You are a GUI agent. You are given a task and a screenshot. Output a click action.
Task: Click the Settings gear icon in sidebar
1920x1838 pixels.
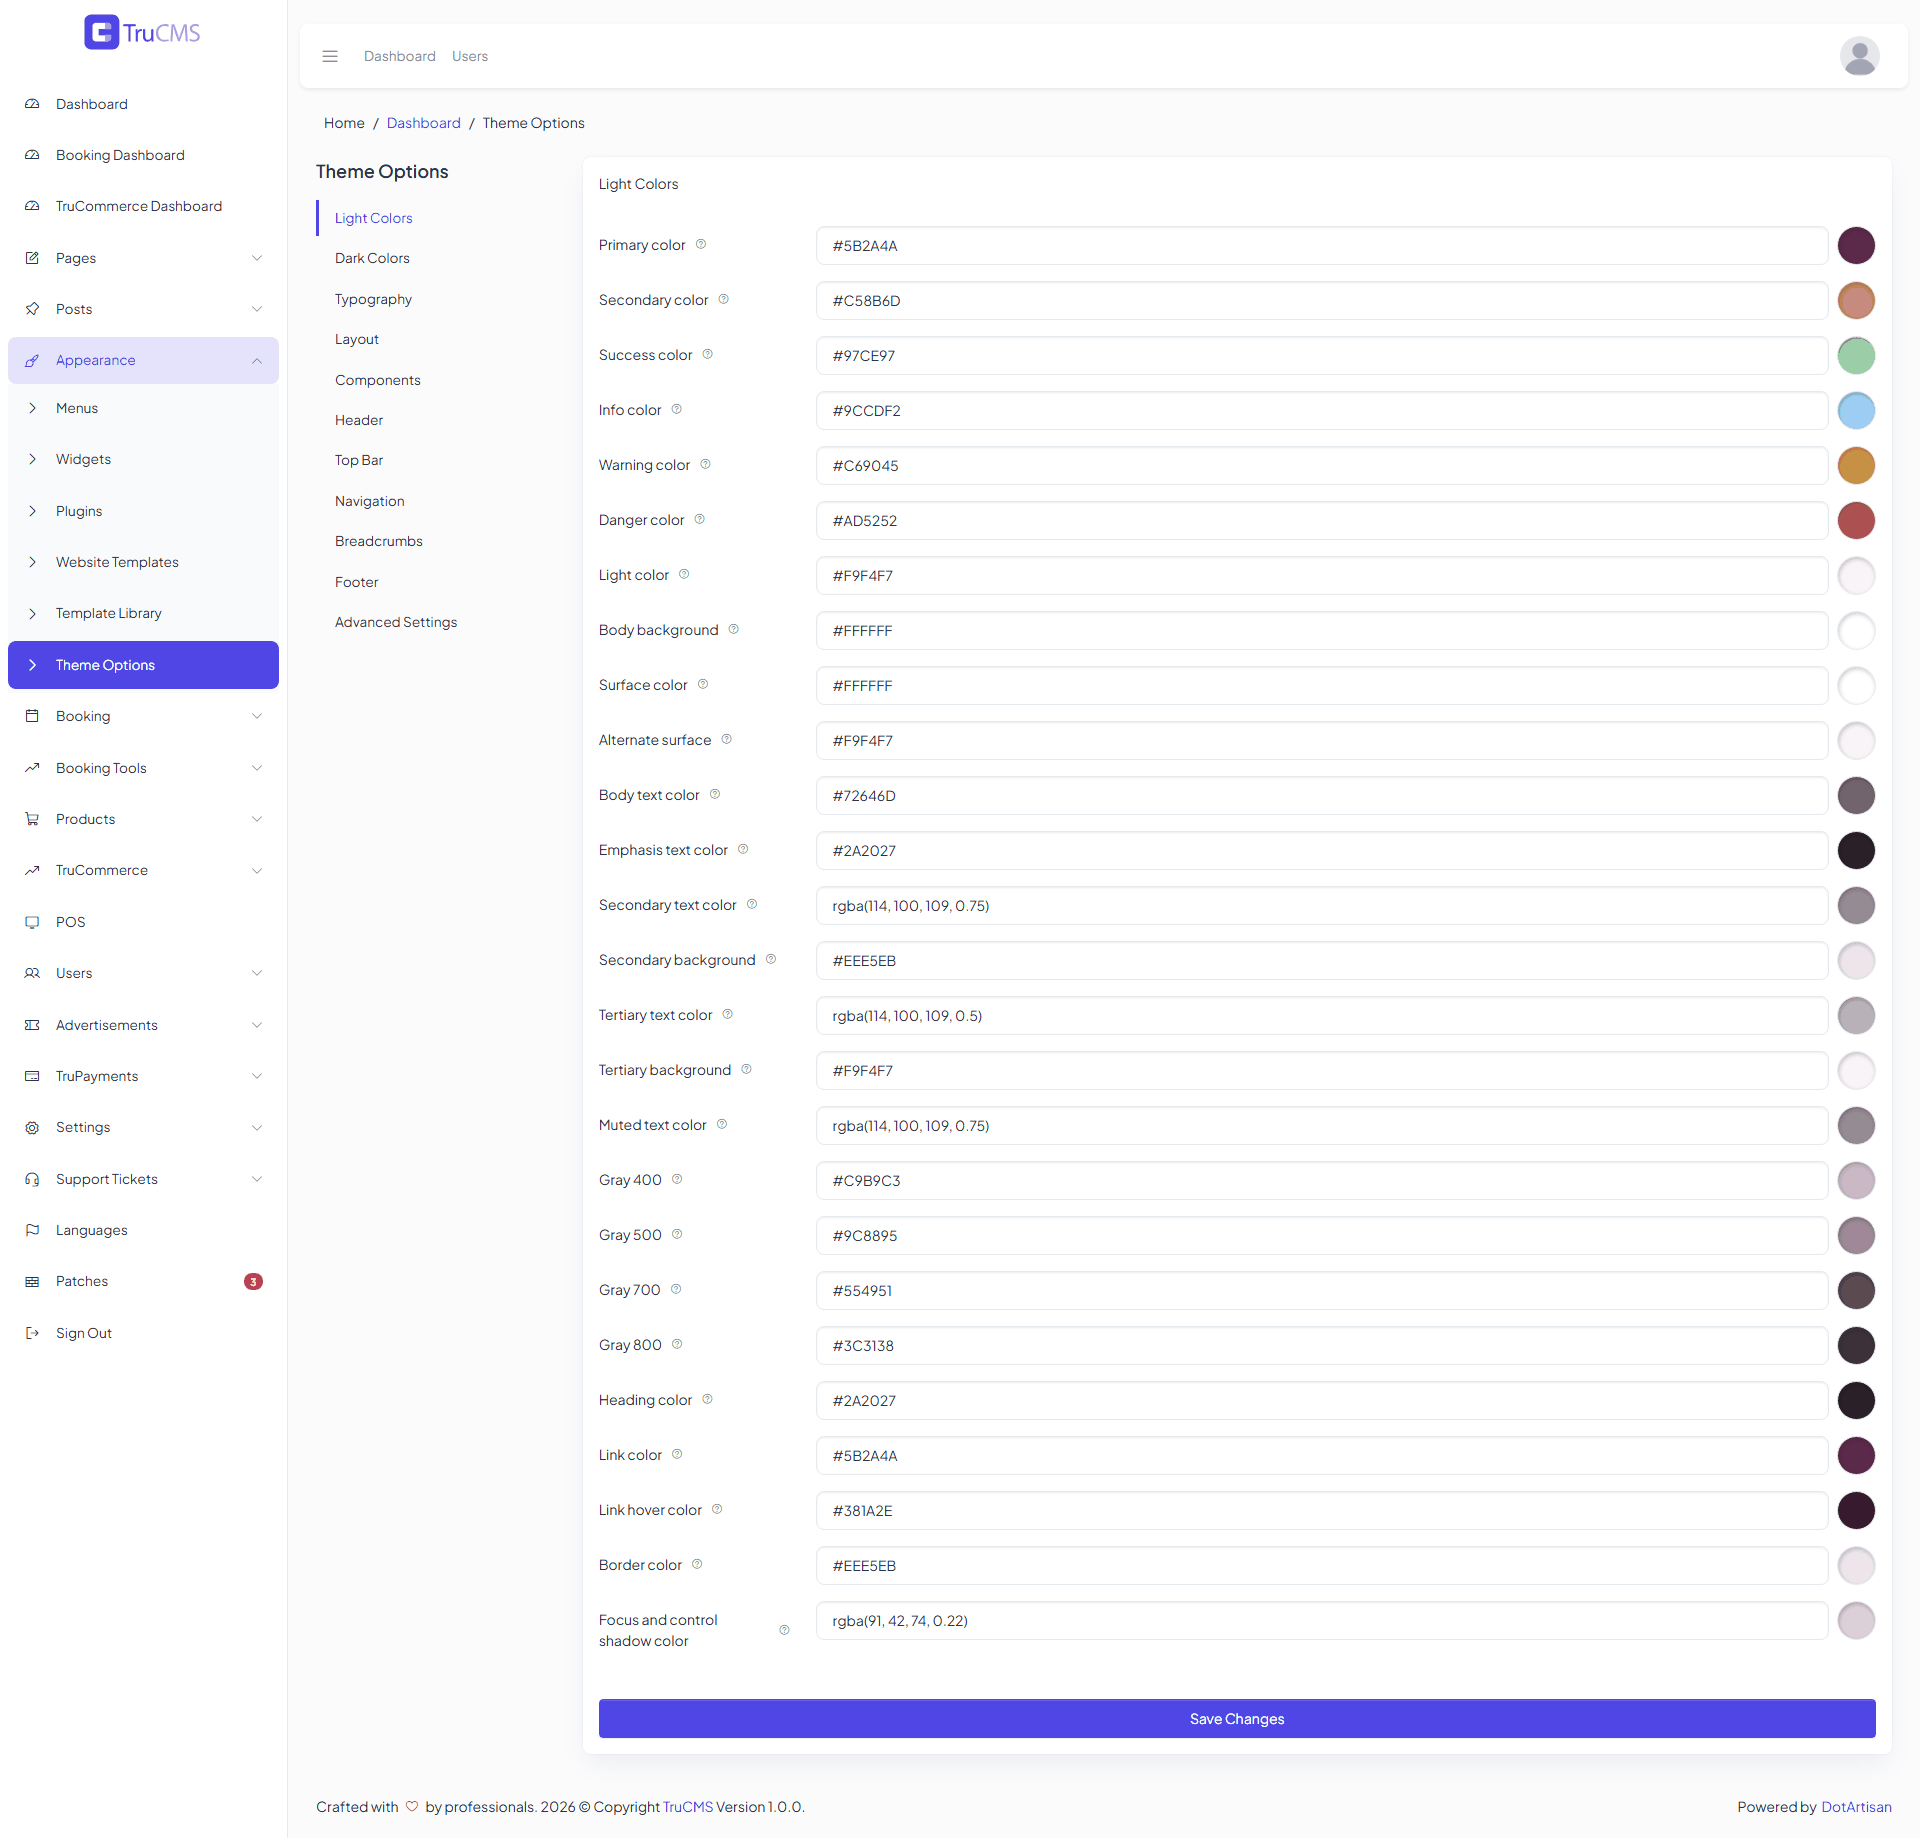(x=32, y=1127)
